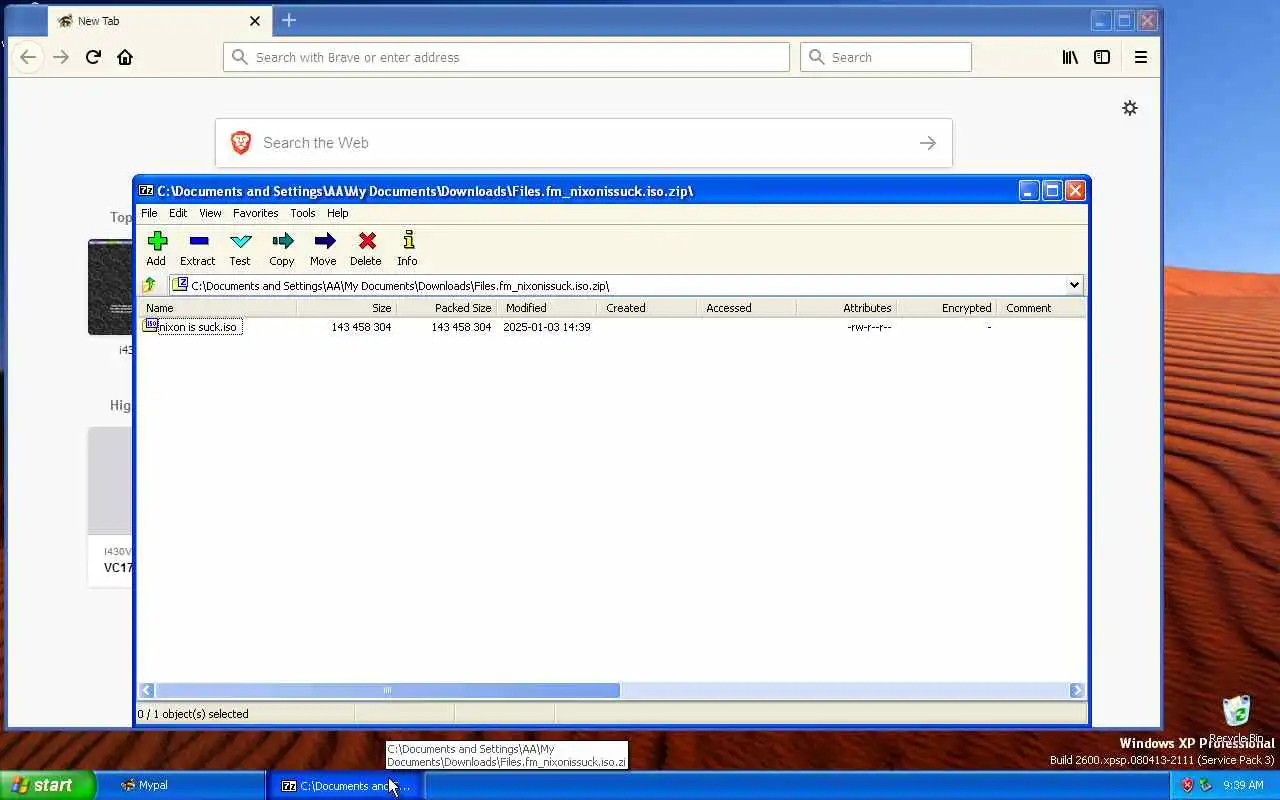This screenshot has height=800, width=1280.
Task: Click the Add toolbar icon in 7-Zip
Action: click(x=156, y=248)
